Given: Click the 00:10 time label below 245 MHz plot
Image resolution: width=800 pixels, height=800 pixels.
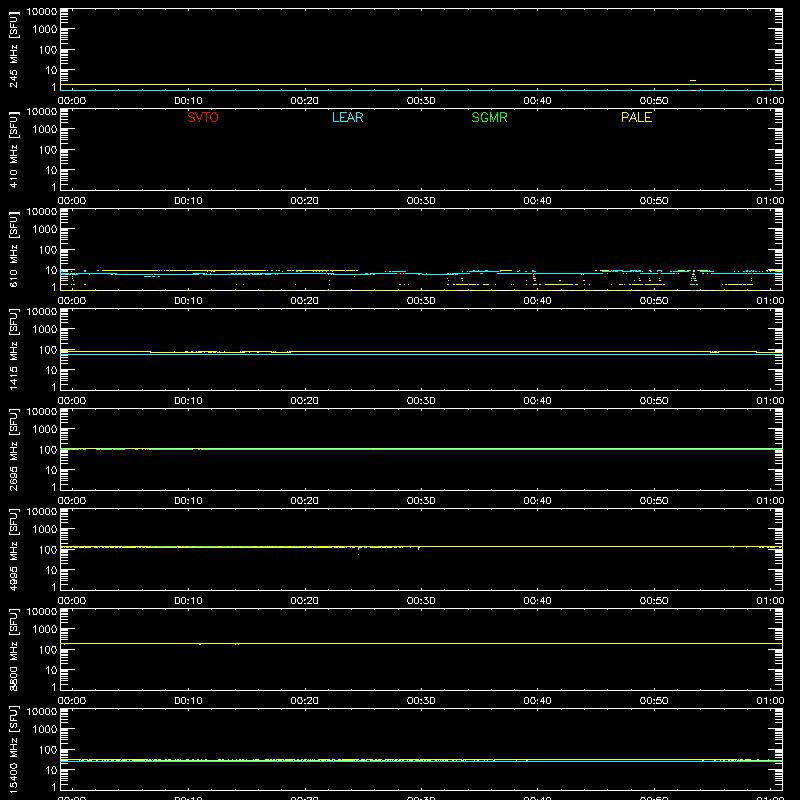Looking at the screenshot, I should pos(188,101).
